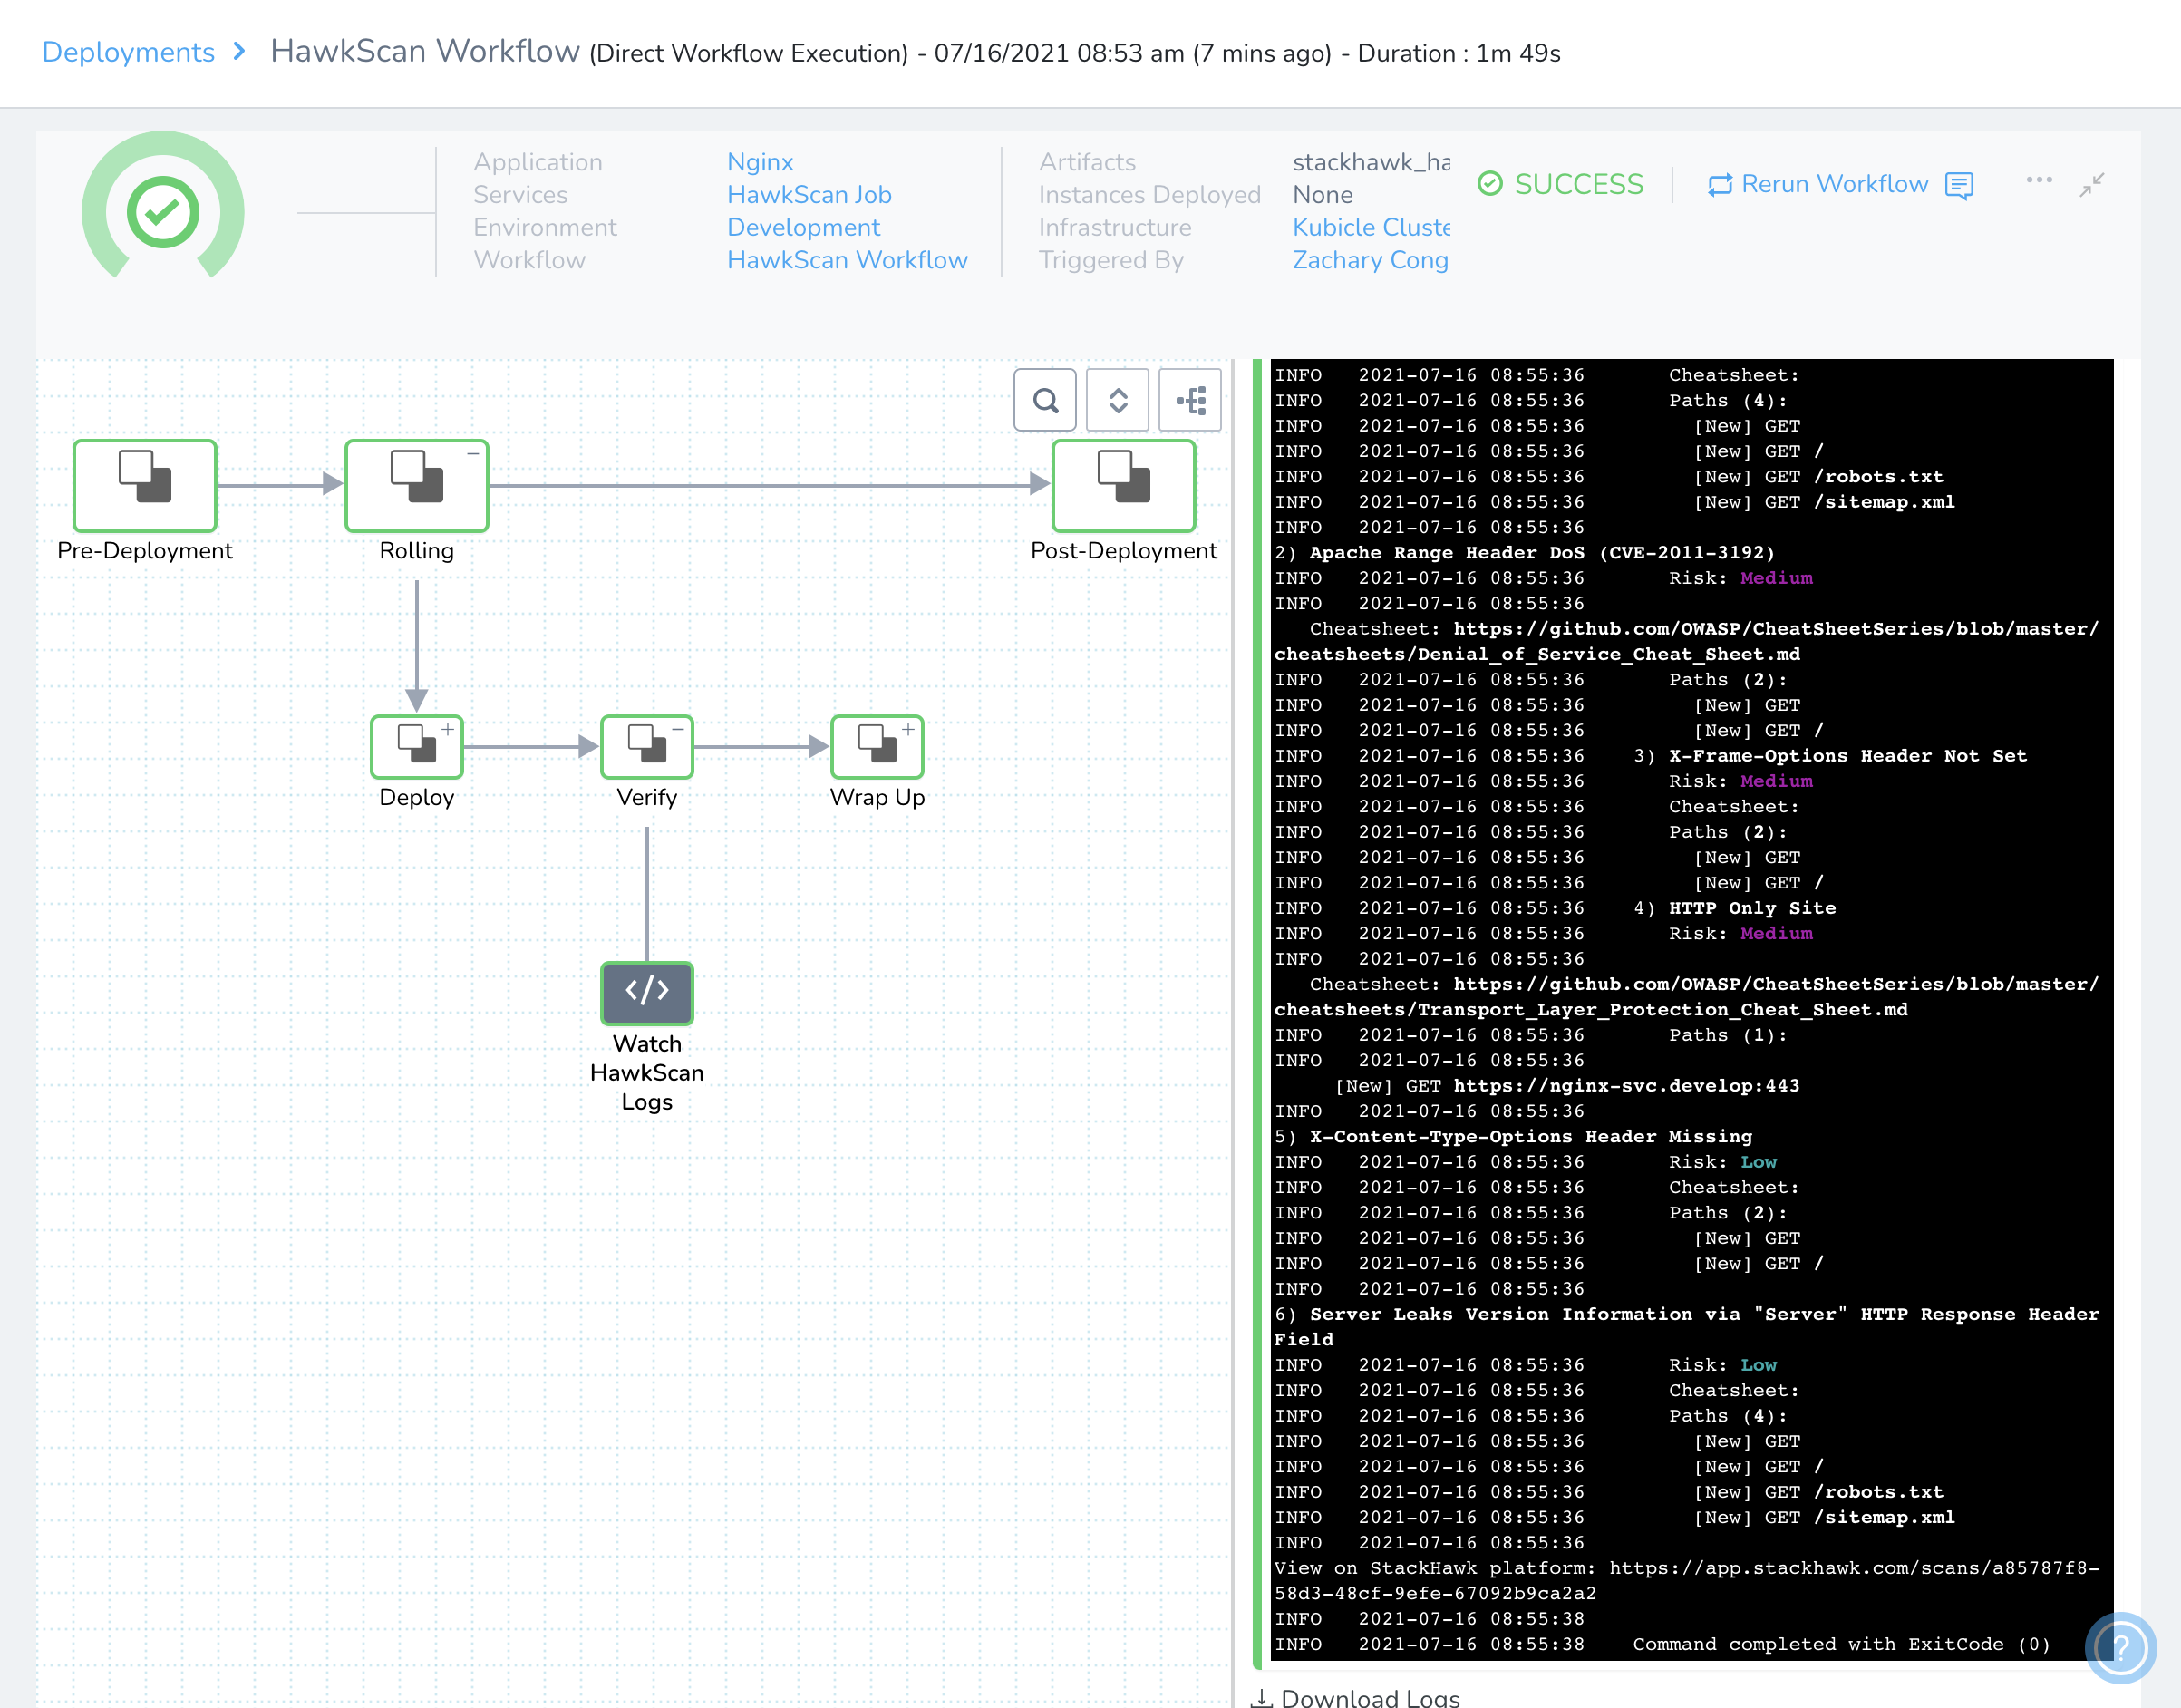Screen dimensions: 2181x1708
Task: Open the execution notes comment icon
Action: click(1959, 185)
